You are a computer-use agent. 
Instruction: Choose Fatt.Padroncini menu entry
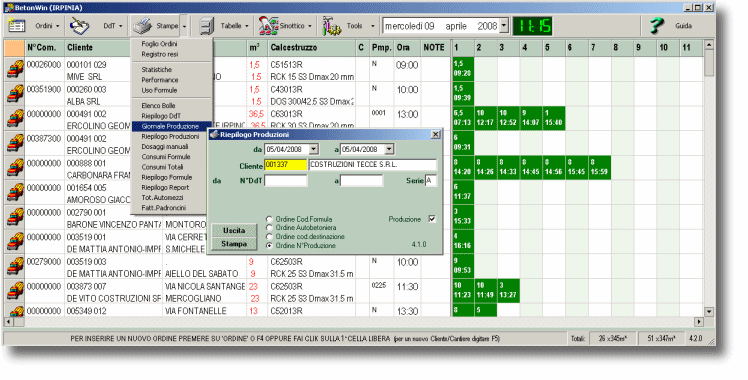164,208
